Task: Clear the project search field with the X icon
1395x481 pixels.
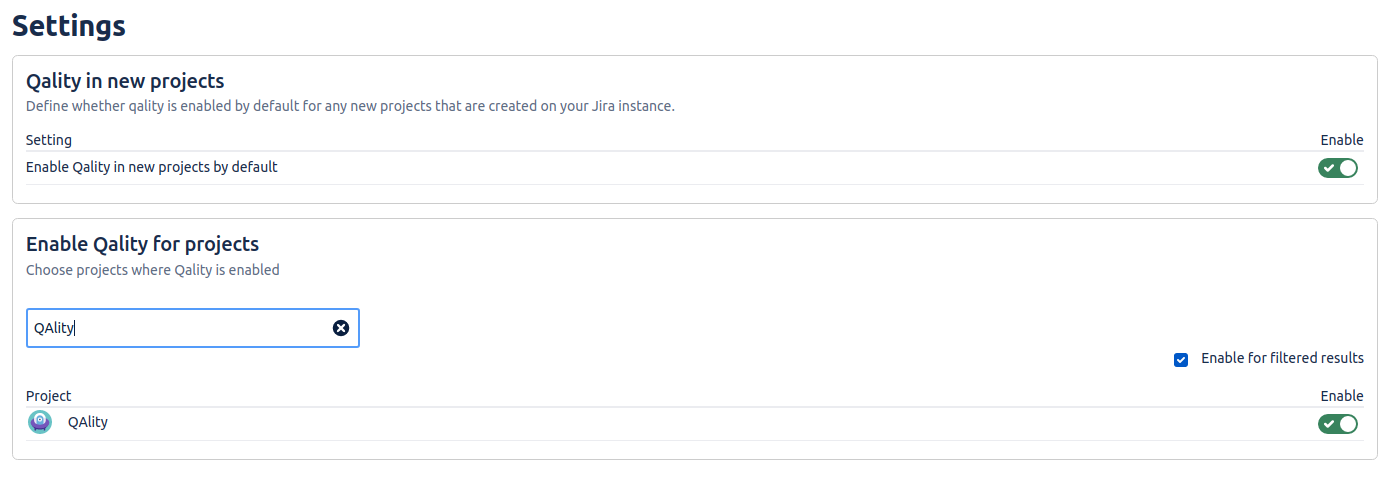Action: (x=341, y=328)
